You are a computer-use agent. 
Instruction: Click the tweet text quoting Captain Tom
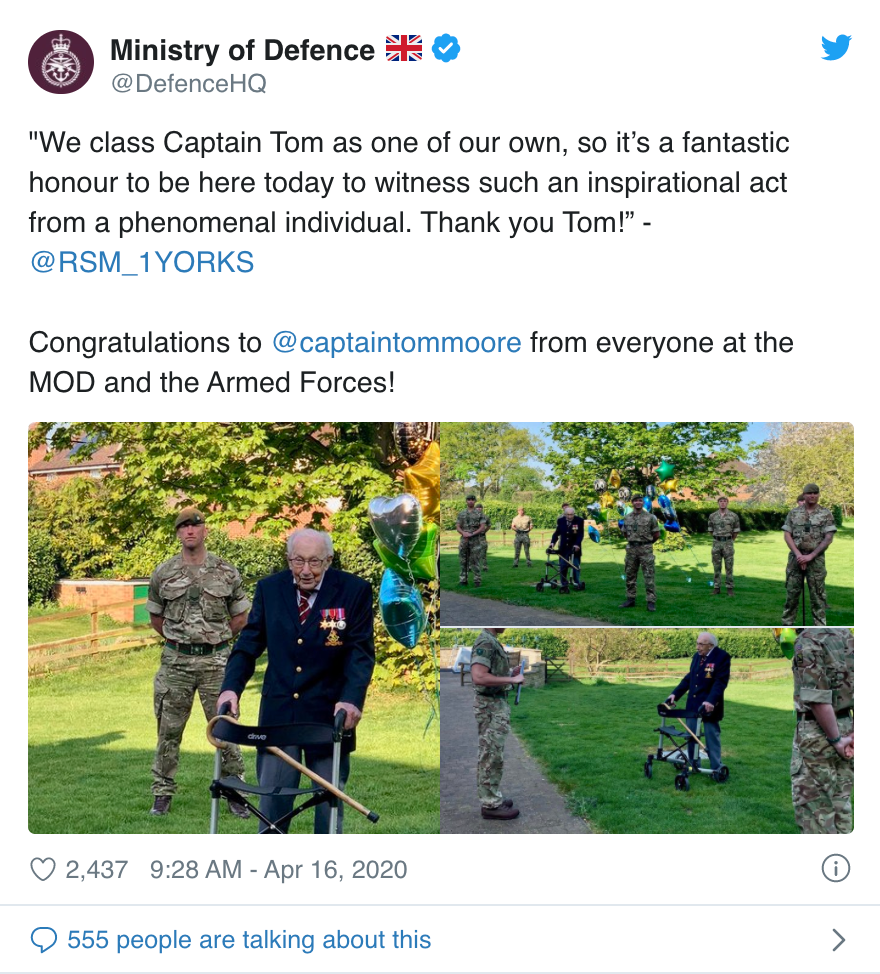(408, 182)
